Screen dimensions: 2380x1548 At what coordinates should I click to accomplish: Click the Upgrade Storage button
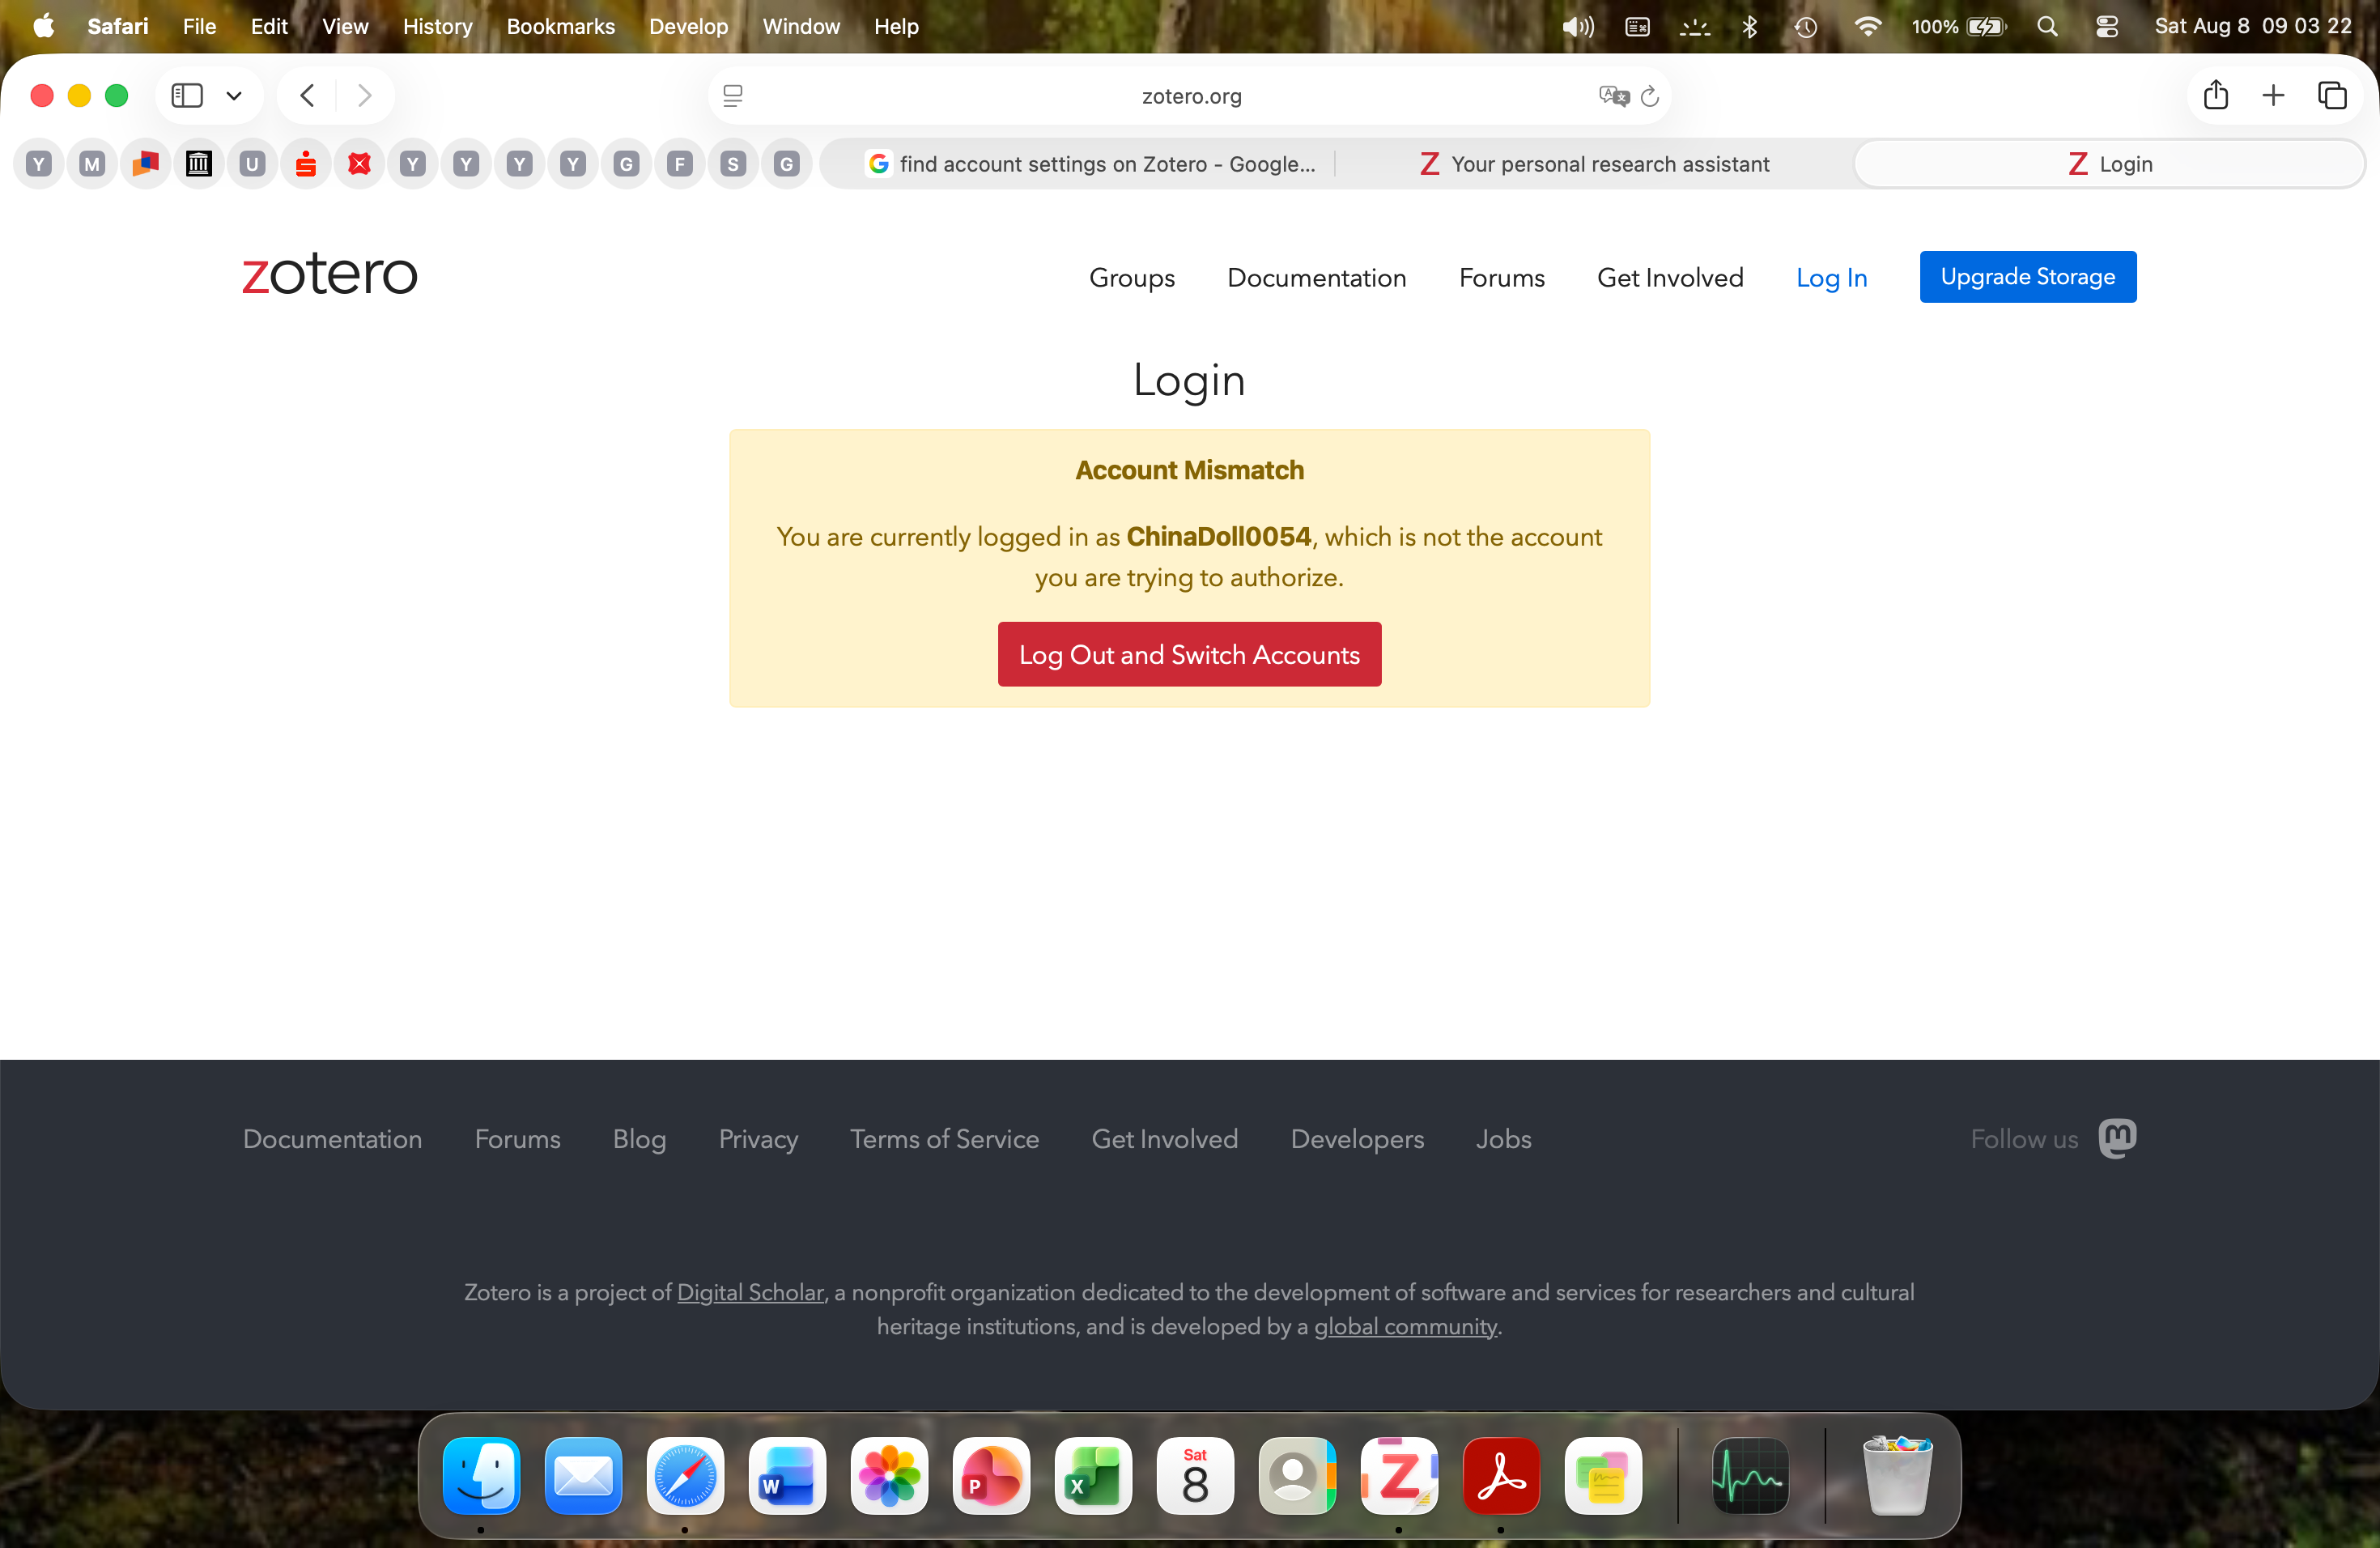[2028, 277]
